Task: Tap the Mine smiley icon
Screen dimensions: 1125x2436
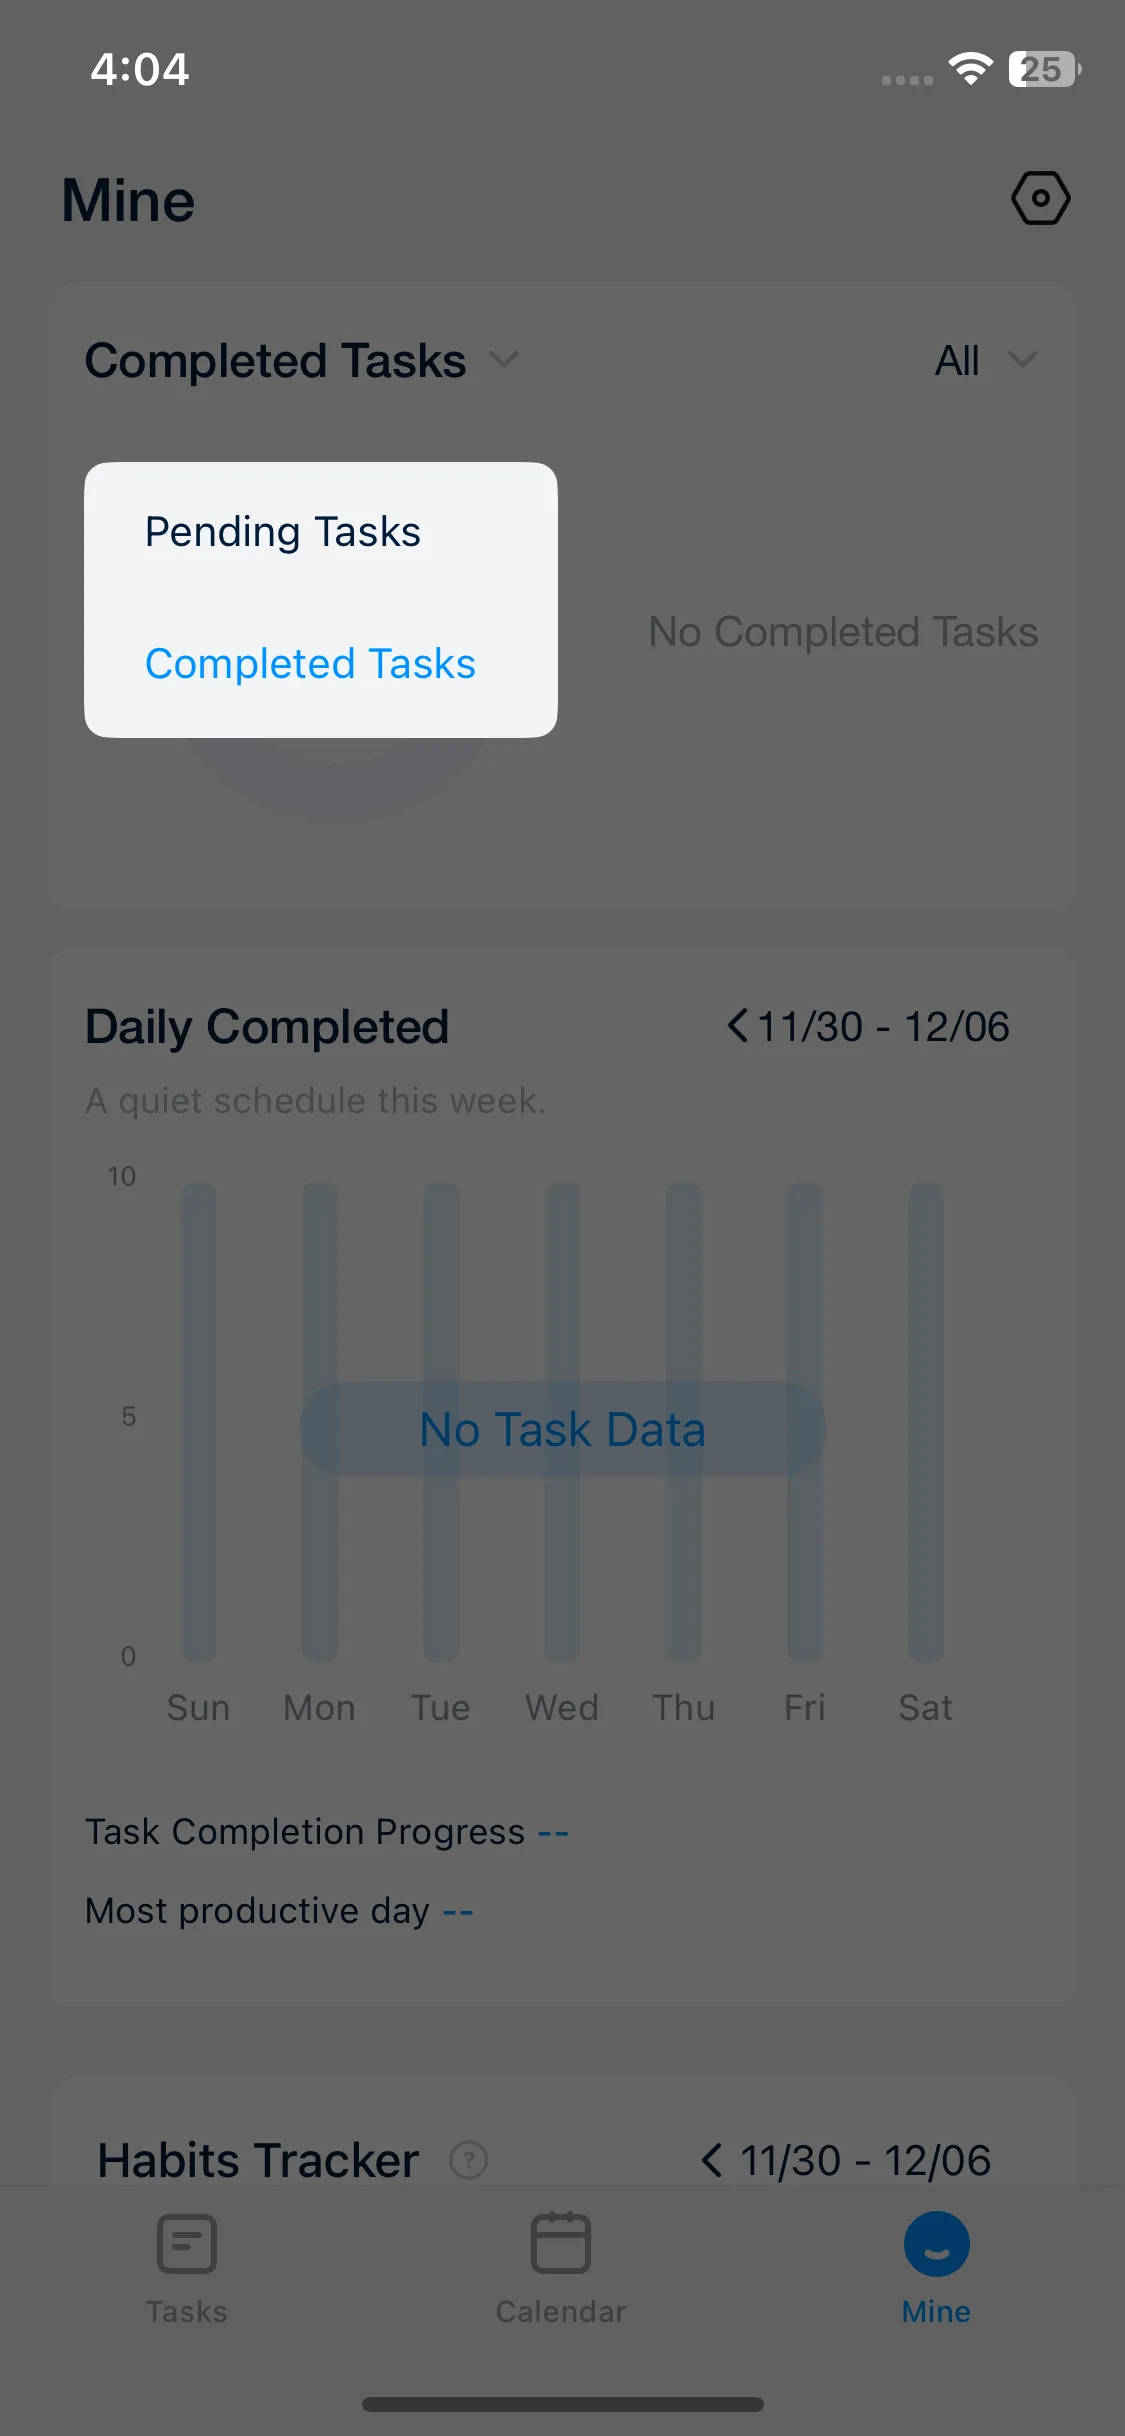Action: 936,2244
